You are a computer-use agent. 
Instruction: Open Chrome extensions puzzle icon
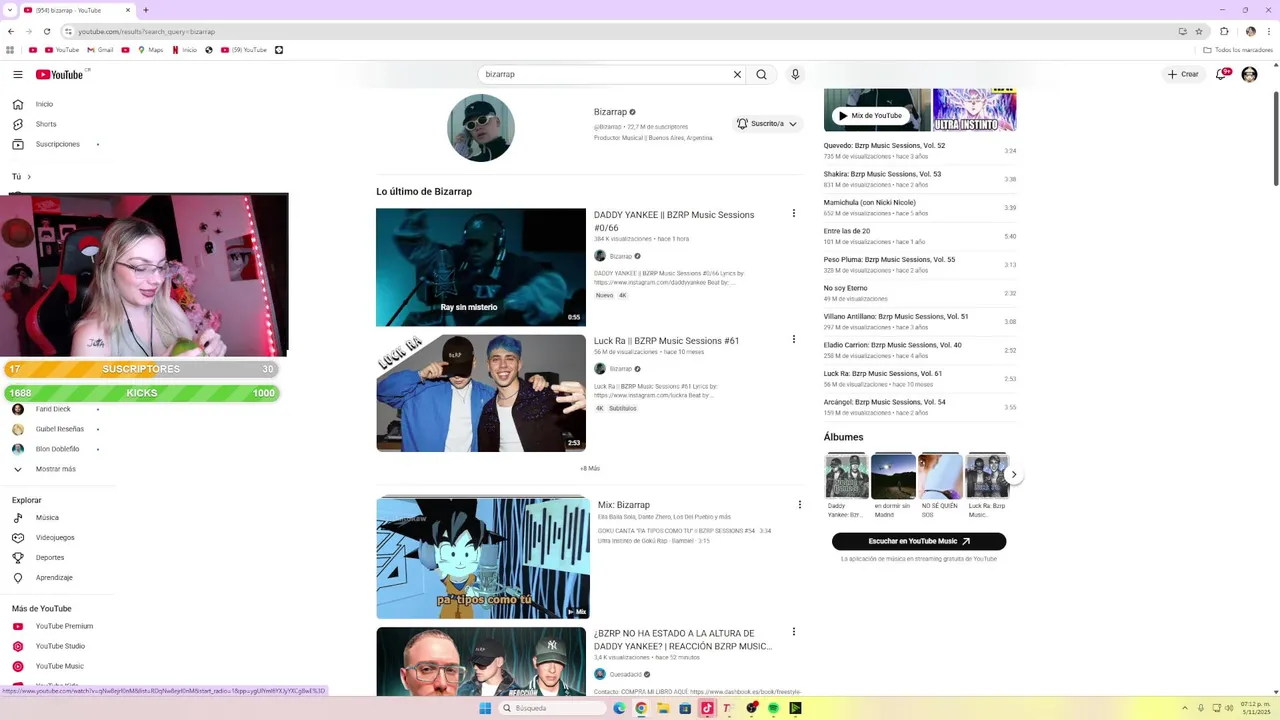coord(1222,31)
